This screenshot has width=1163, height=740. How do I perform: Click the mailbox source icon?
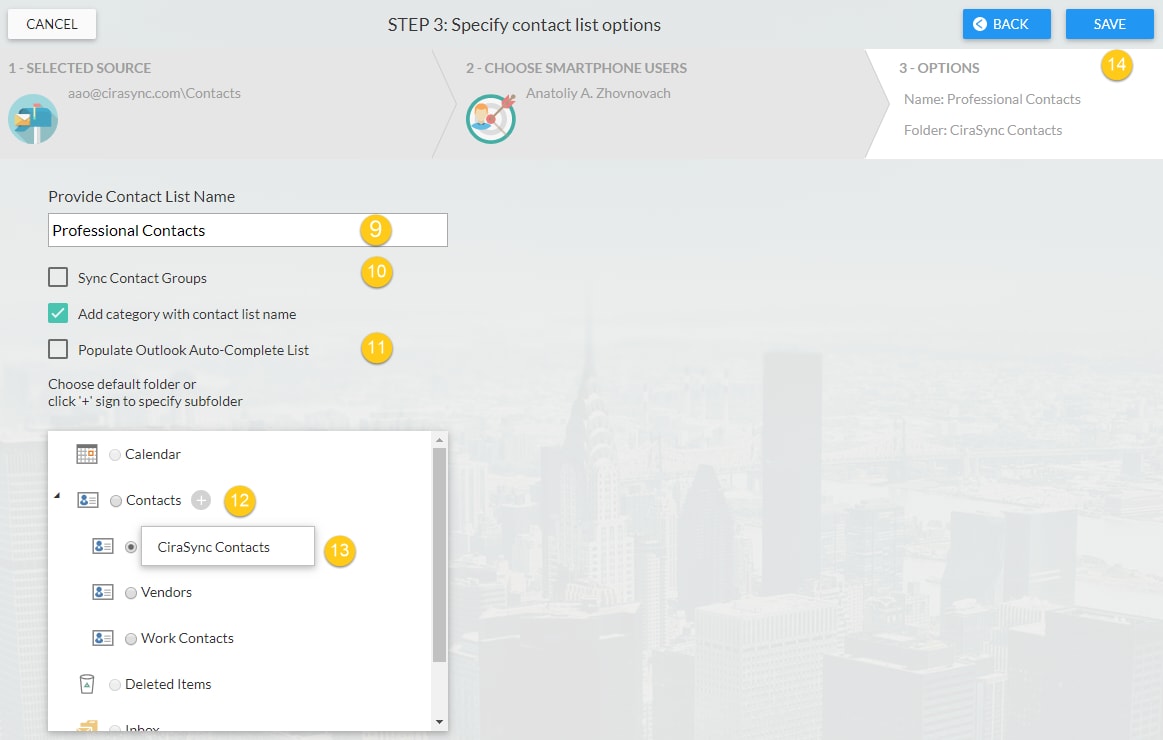click(33, 119)
